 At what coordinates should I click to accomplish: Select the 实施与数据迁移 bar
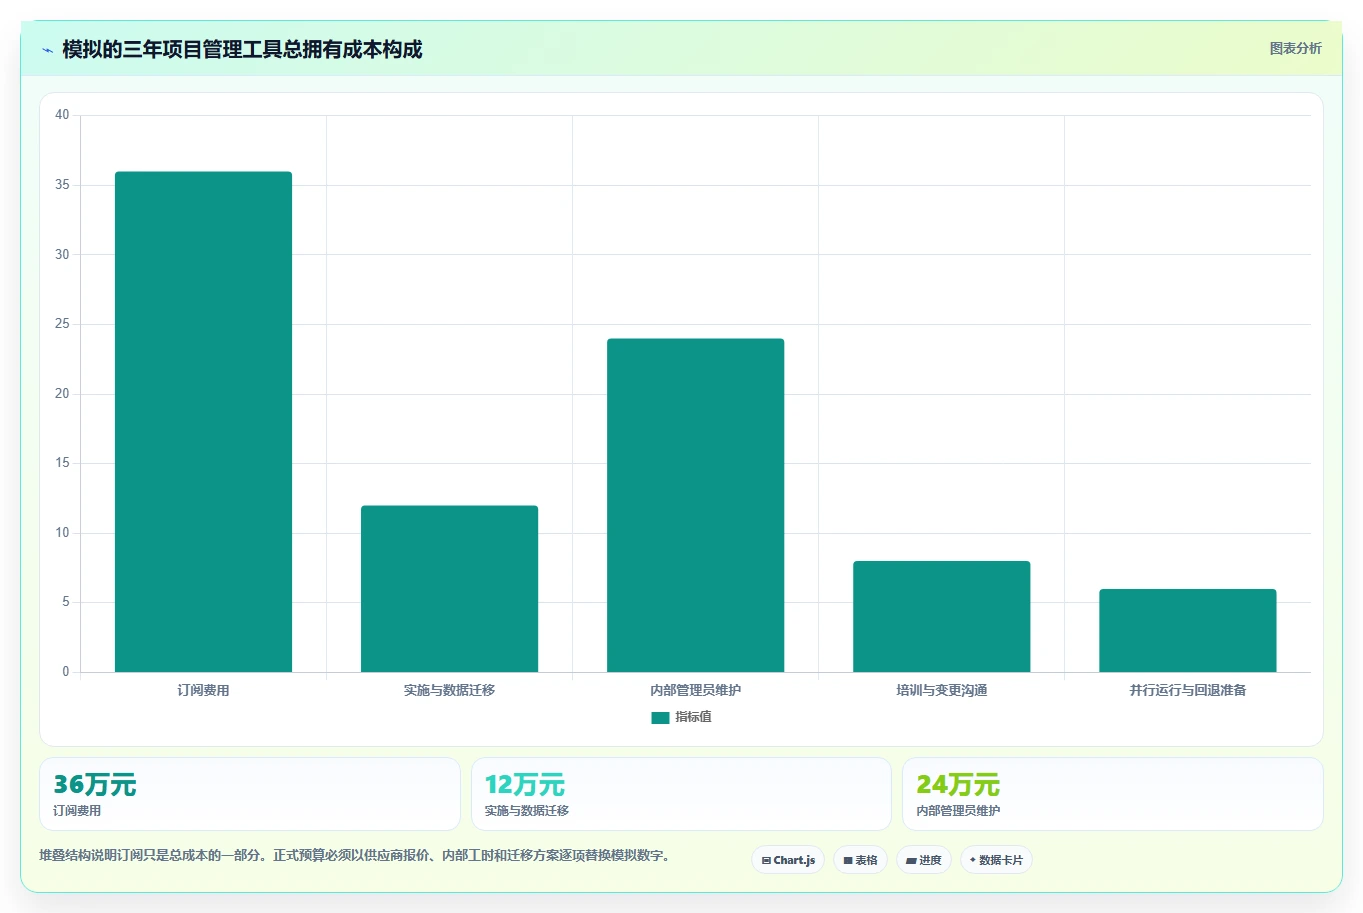pos(449,588)
